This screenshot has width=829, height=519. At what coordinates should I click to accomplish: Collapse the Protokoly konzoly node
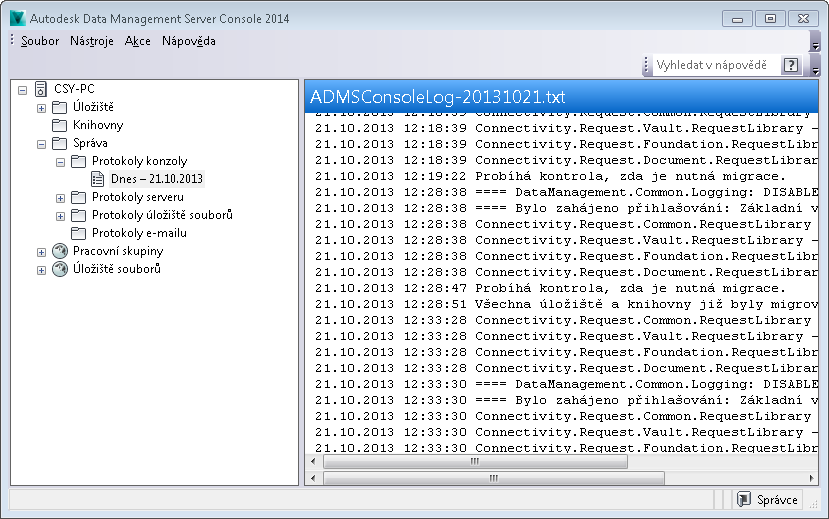[60, 162]
